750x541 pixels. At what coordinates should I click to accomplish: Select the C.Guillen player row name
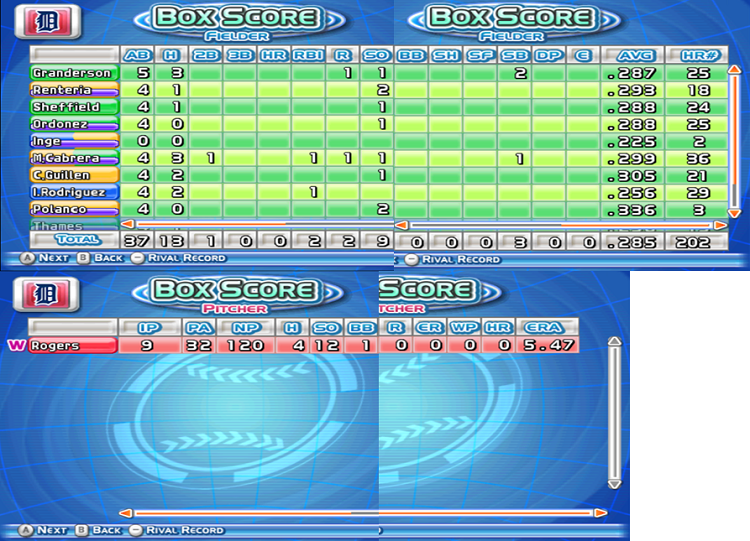[x=74, y=175]
